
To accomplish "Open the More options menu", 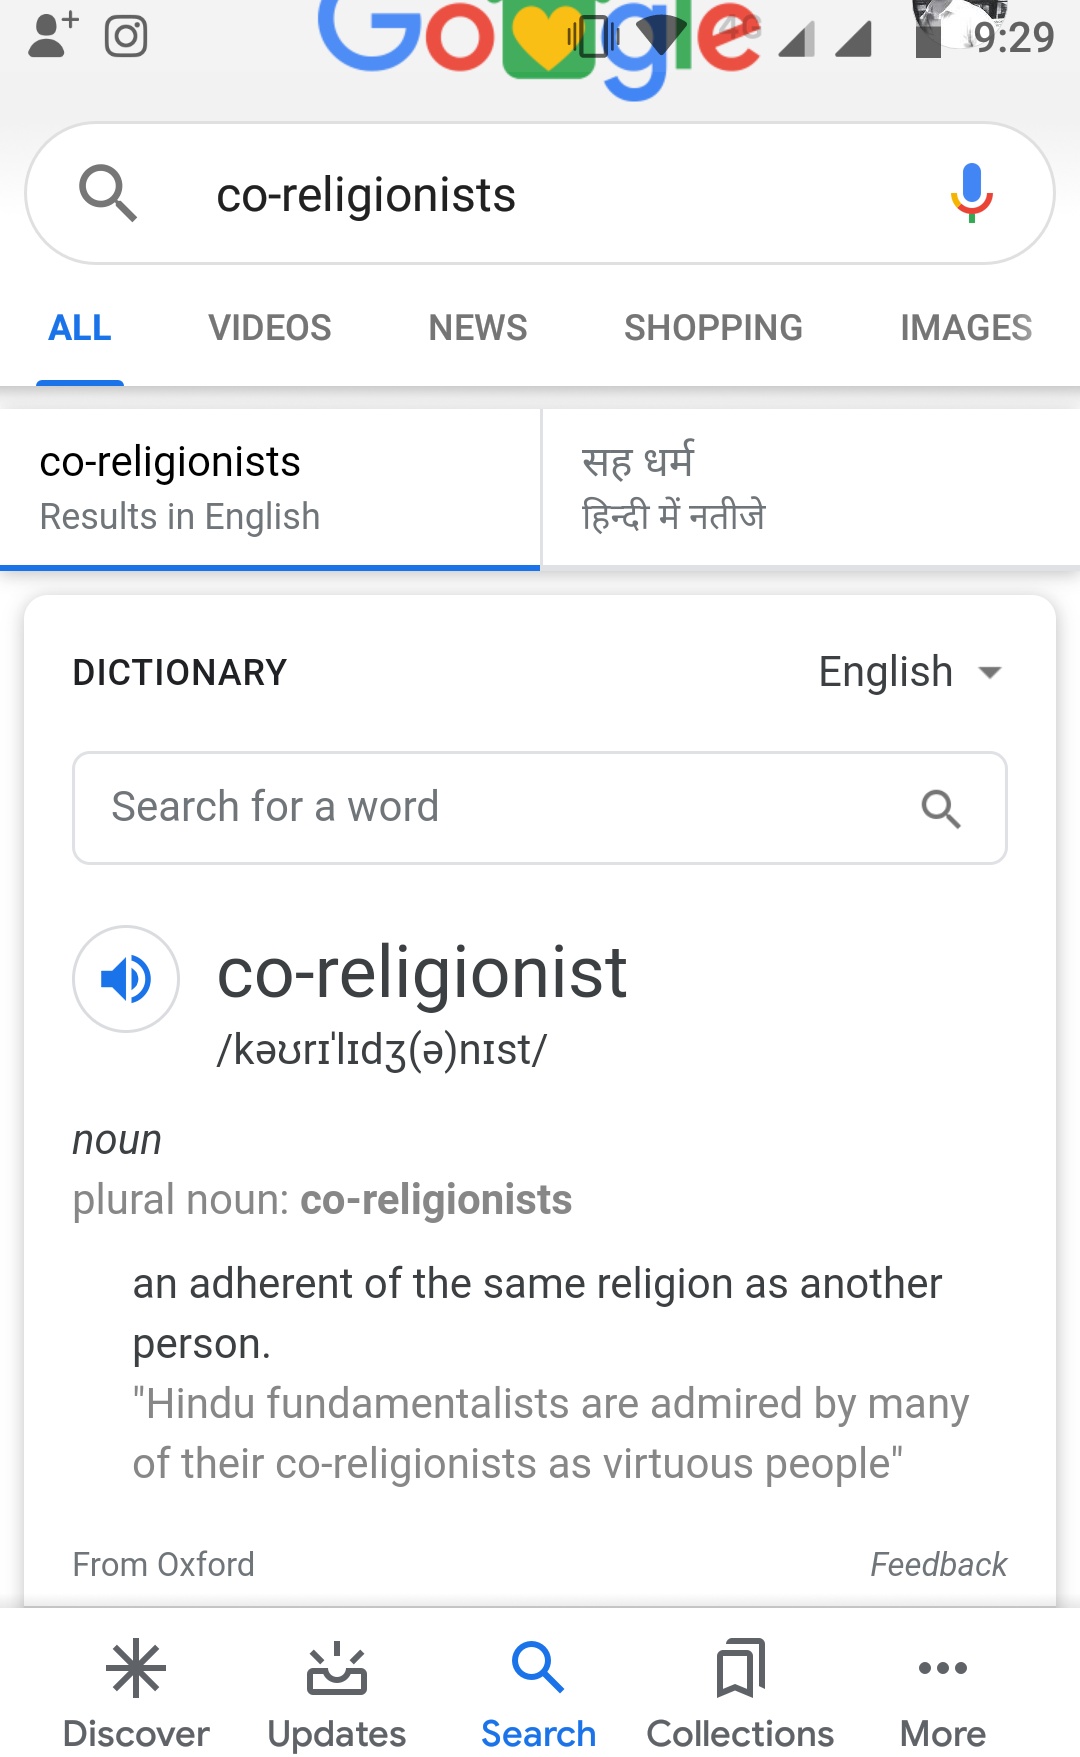I will pos(942,1691).
